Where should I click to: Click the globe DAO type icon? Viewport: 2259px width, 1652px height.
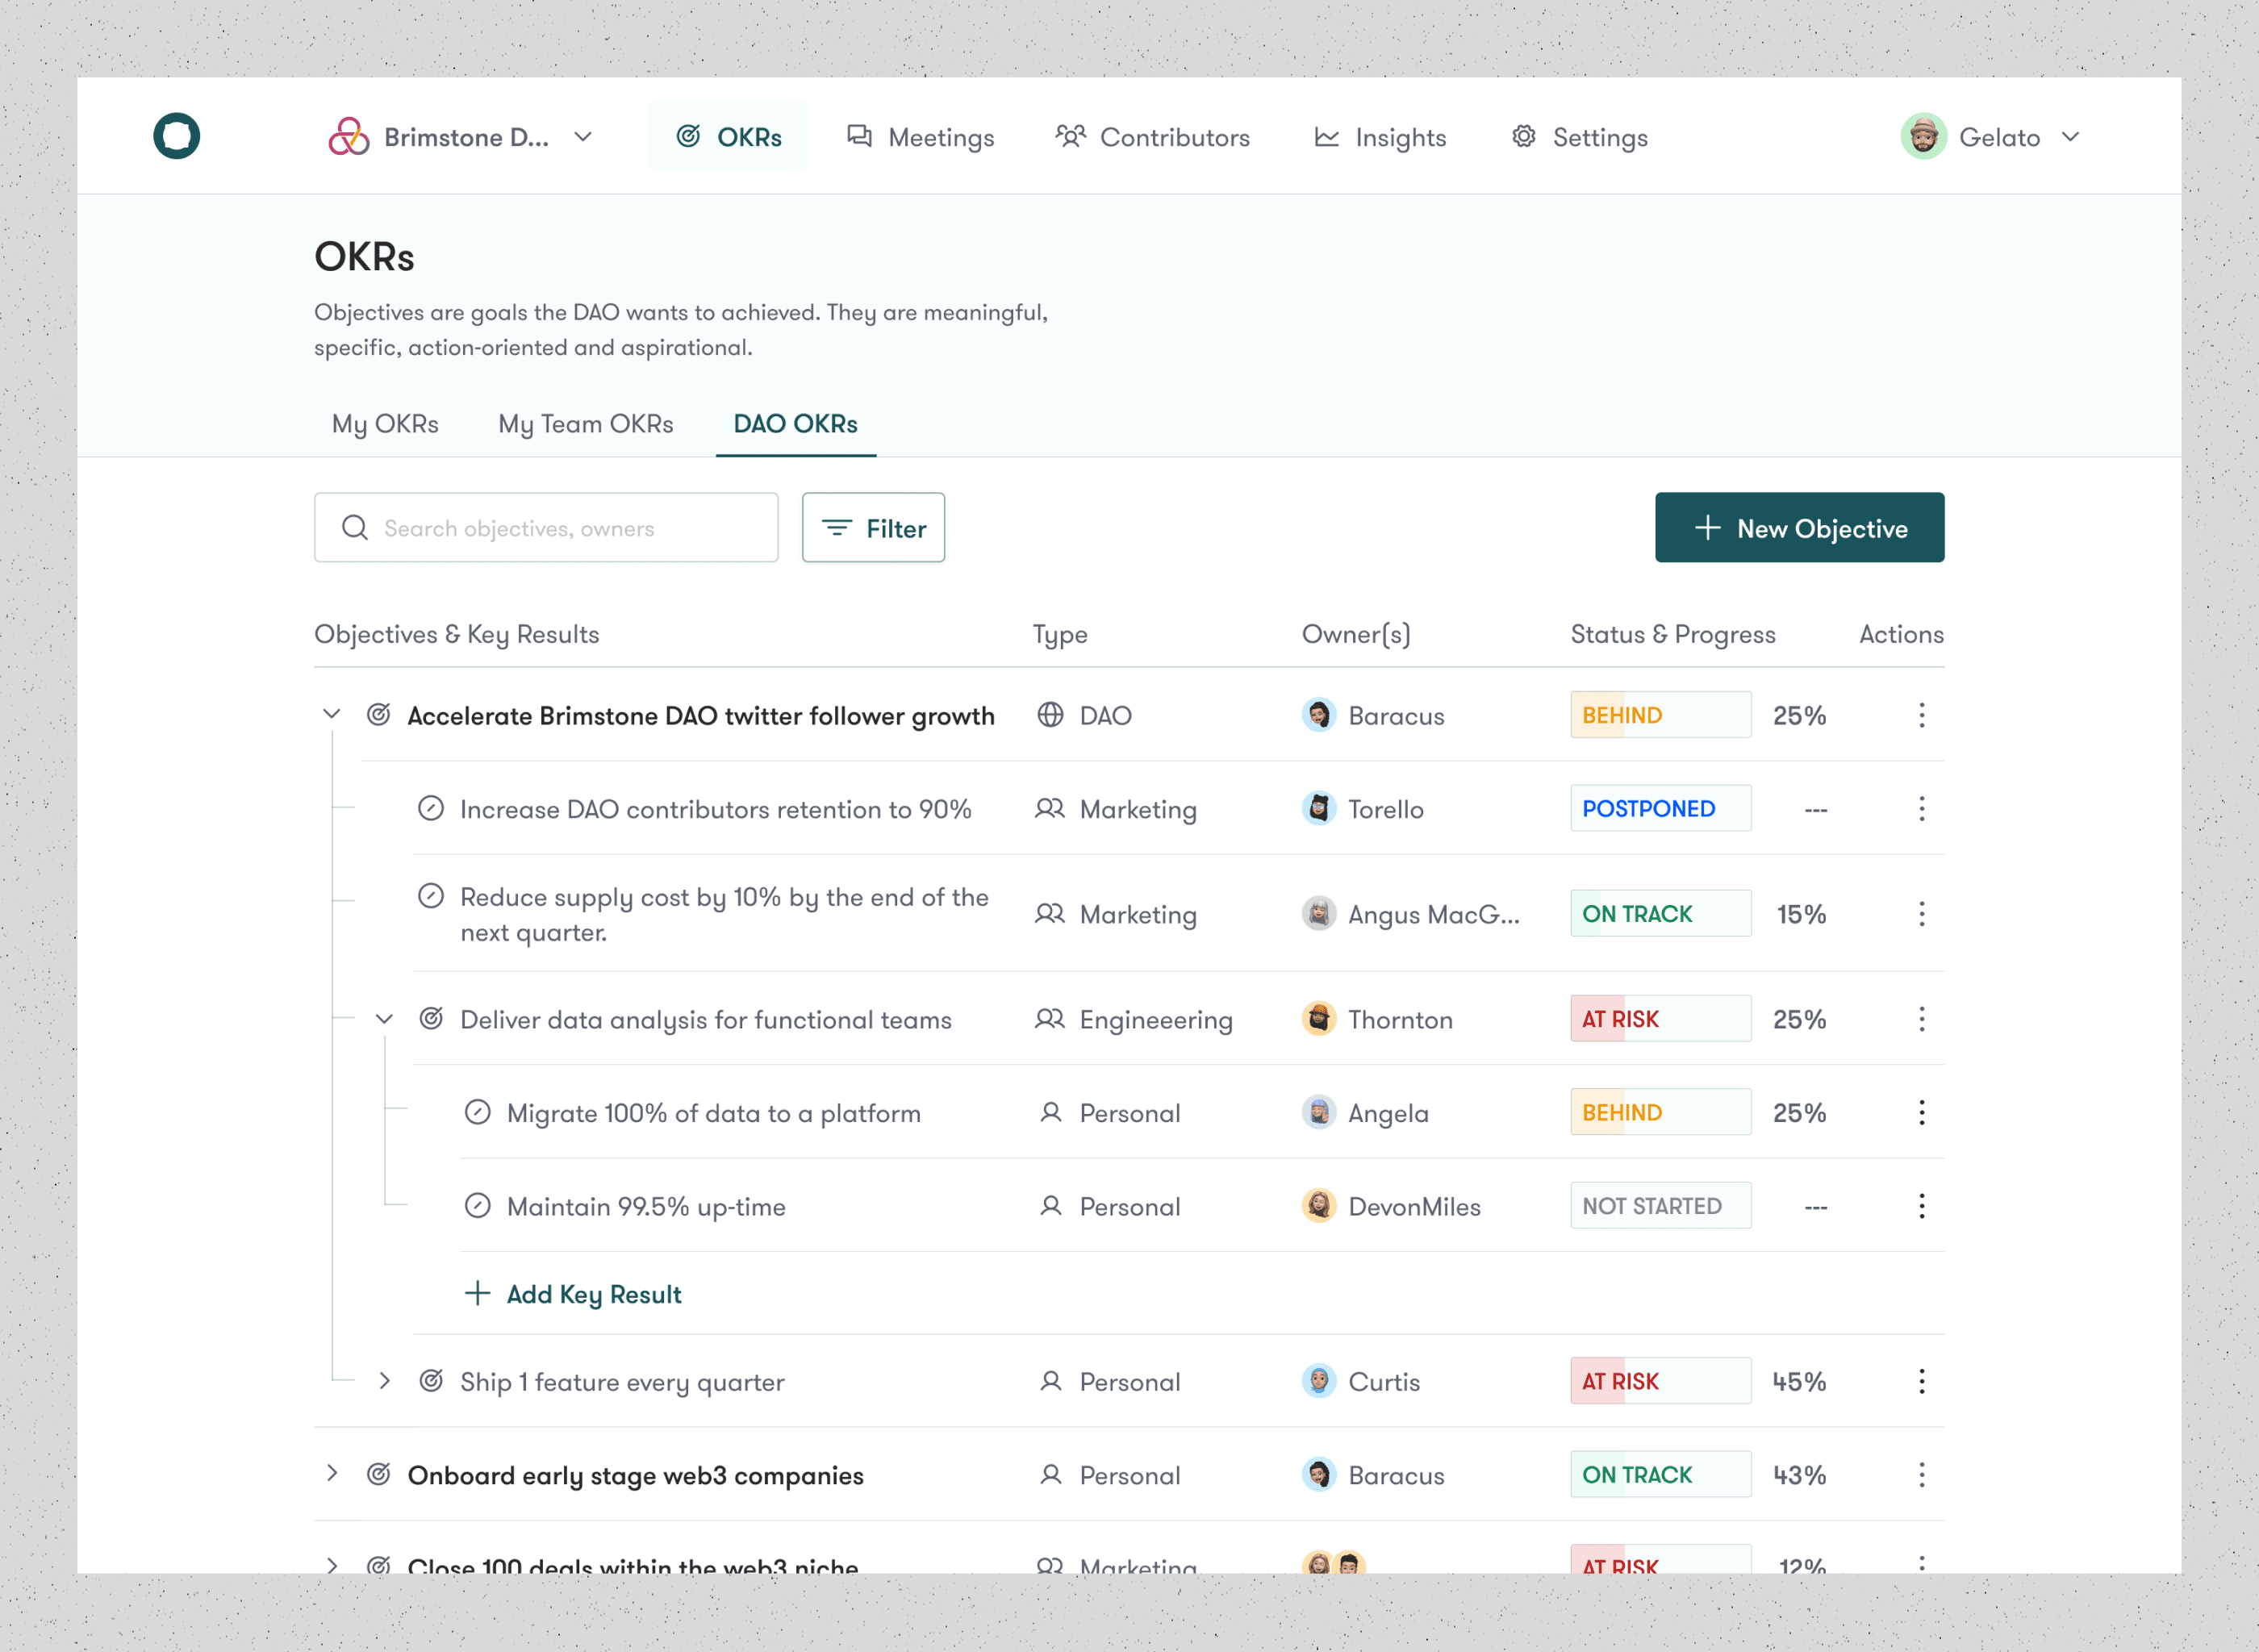(1049, 715)
